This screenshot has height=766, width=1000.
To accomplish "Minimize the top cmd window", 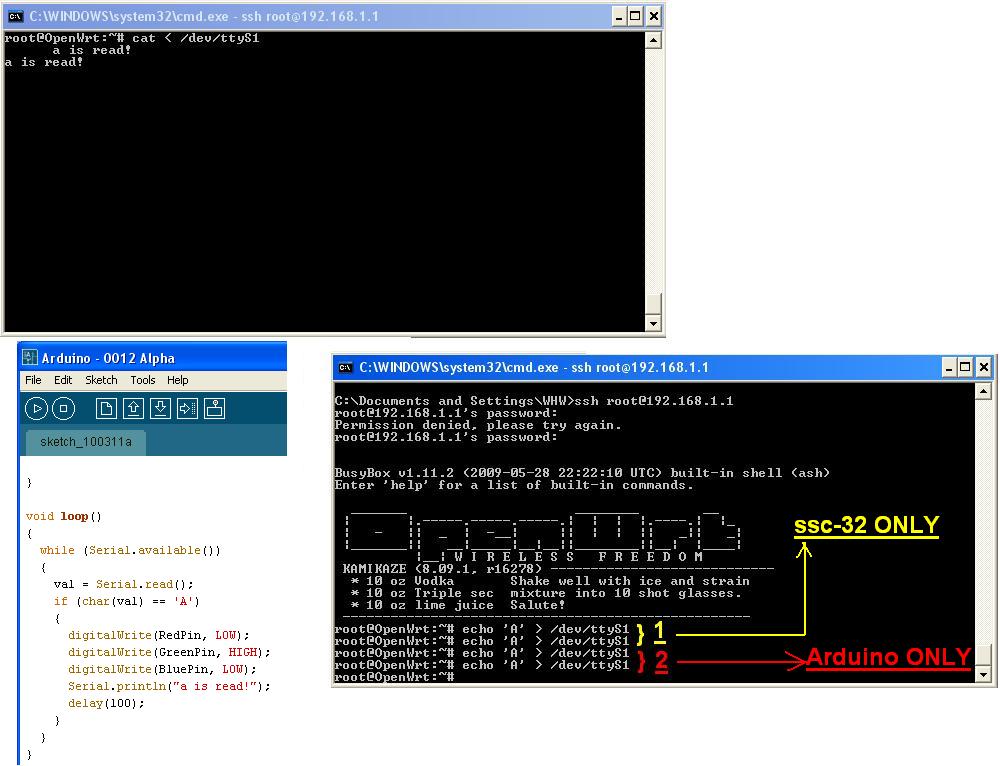I will (619, 17).
